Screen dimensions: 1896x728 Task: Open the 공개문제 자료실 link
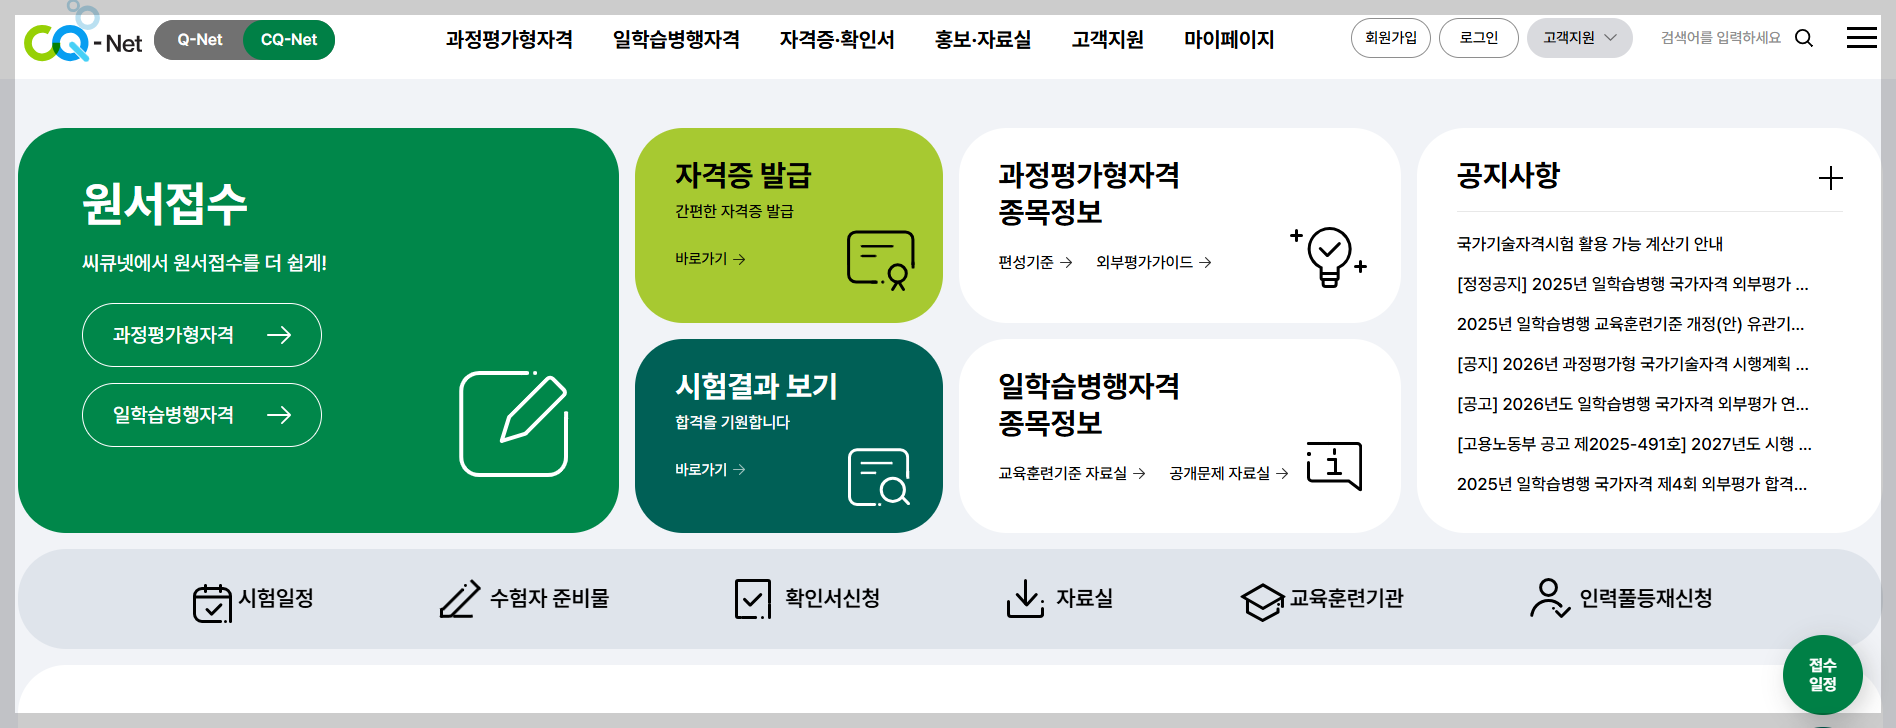tap(1229, 473)
